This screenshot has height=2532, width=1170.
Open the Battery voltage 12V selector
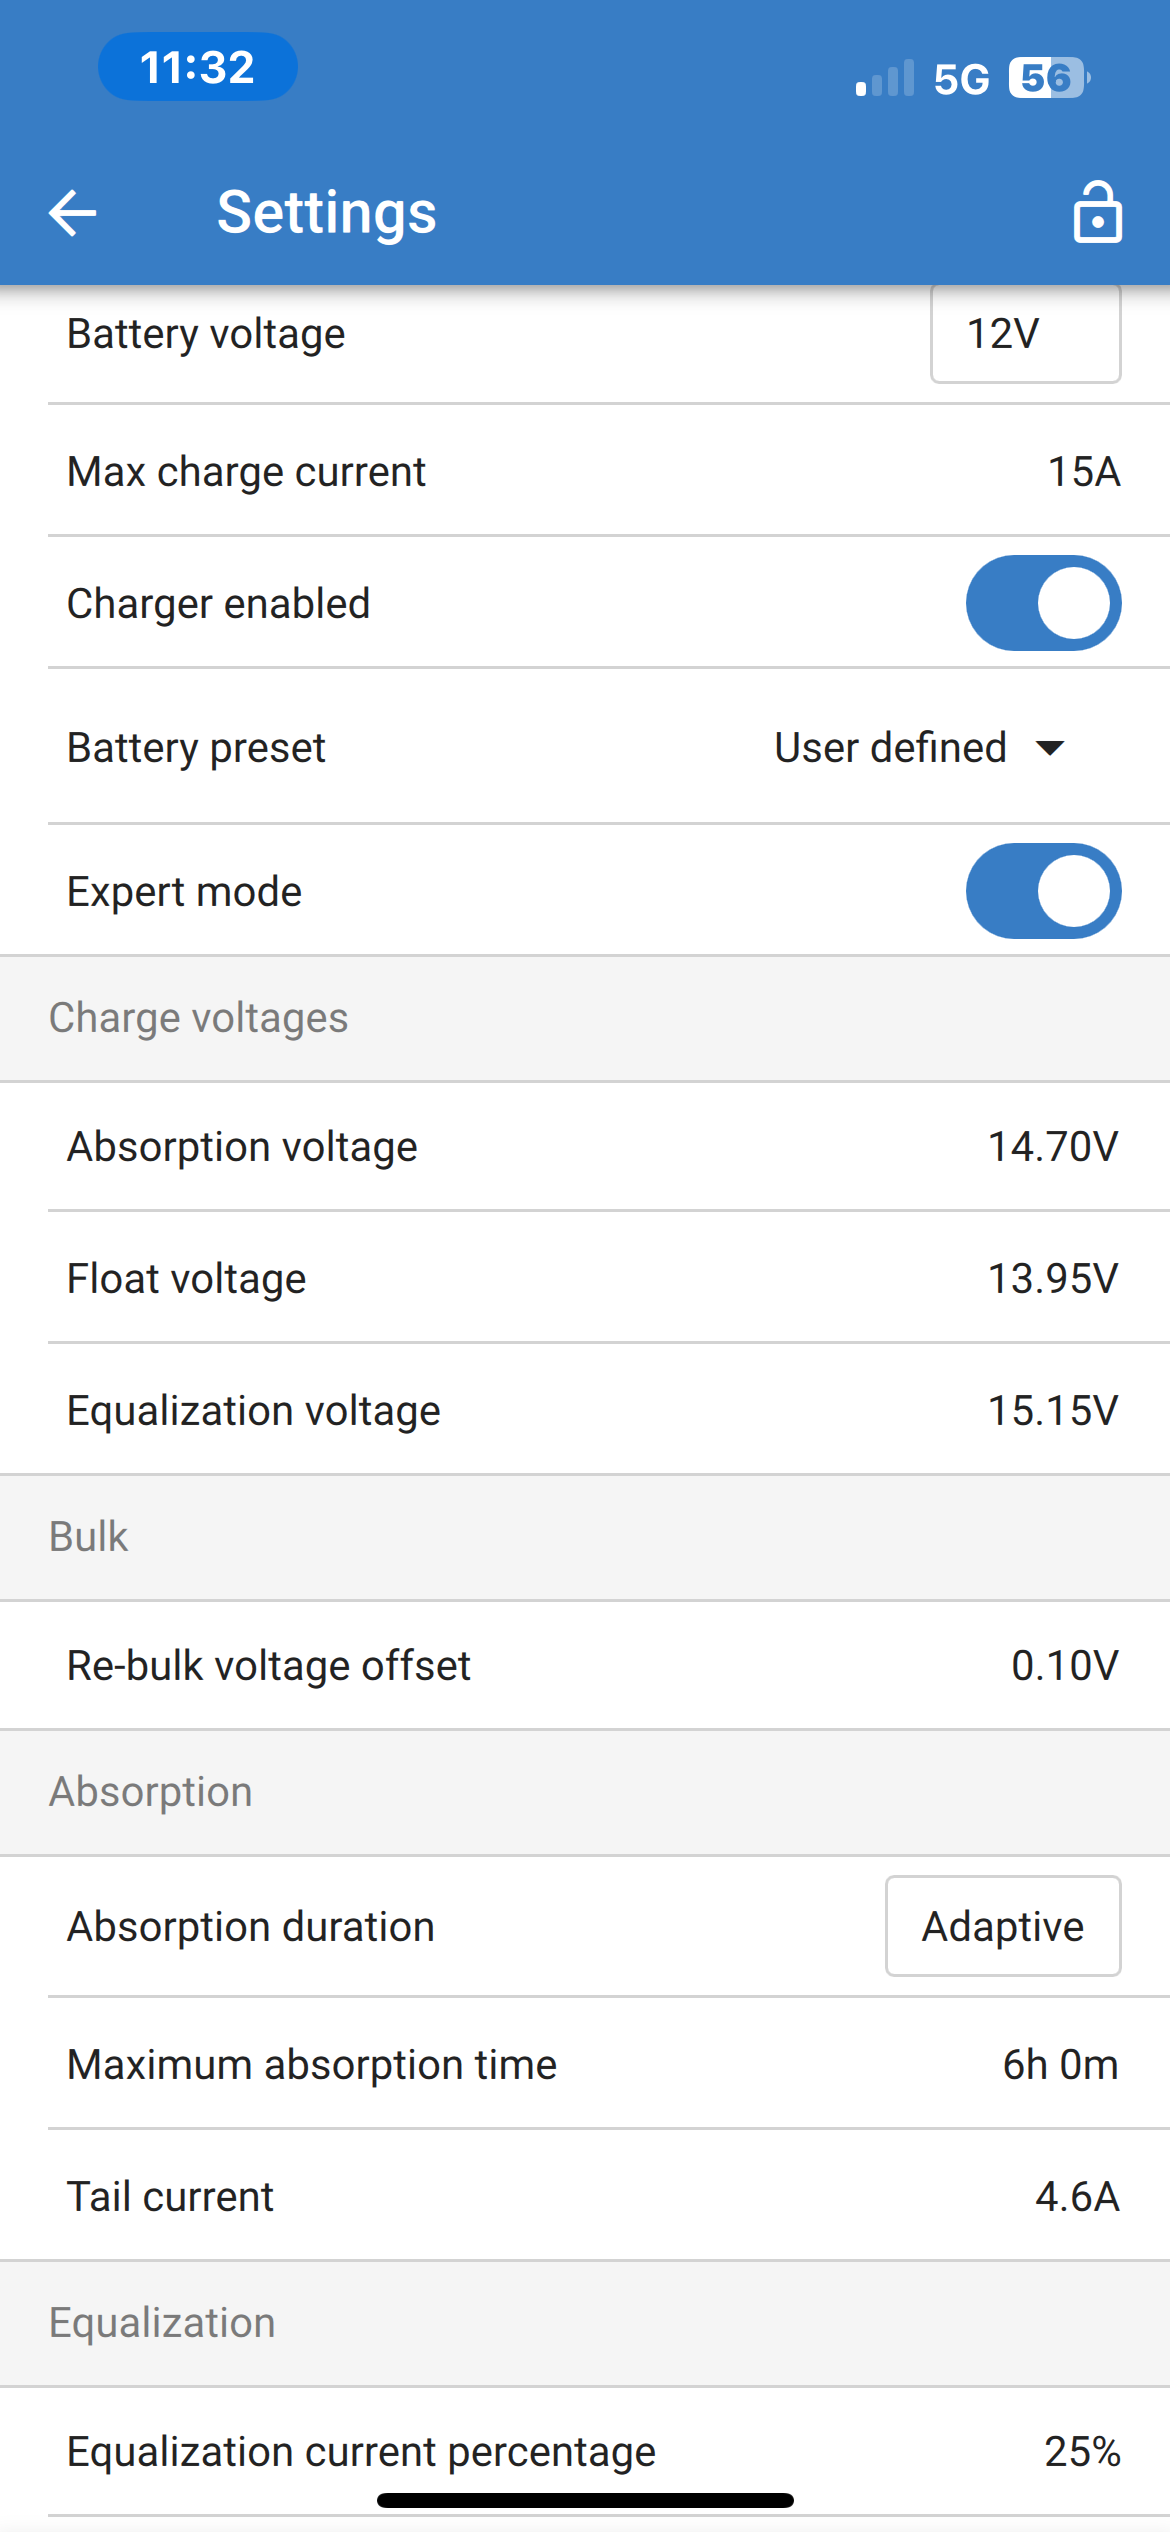(x=1025, y=334)
